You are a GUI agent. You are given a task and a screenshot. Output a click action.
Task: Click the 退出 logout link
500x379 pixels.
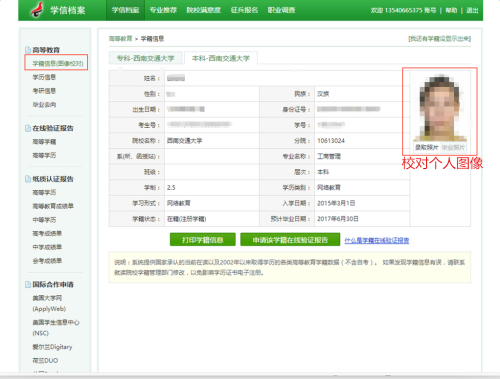coord(472,10)
